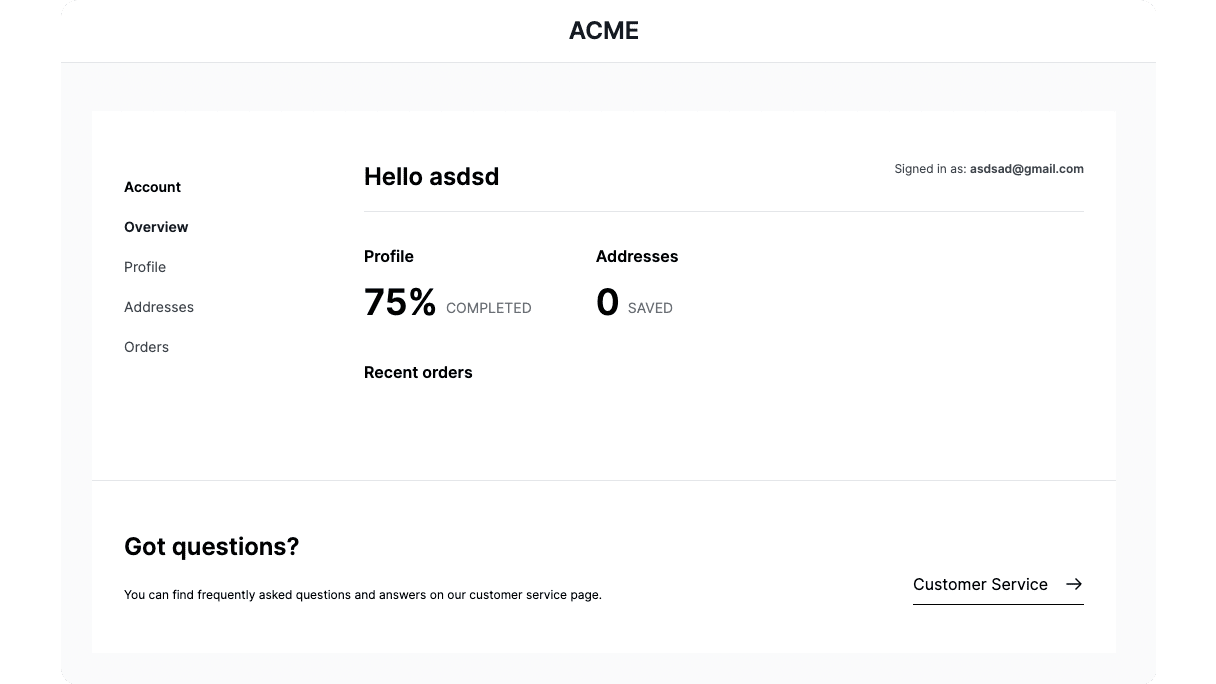Click the signed-in email asdsad@gmail.com
Image resolution: width=1216 pixels, height=684 pixels.
(x=1026, y=169)
